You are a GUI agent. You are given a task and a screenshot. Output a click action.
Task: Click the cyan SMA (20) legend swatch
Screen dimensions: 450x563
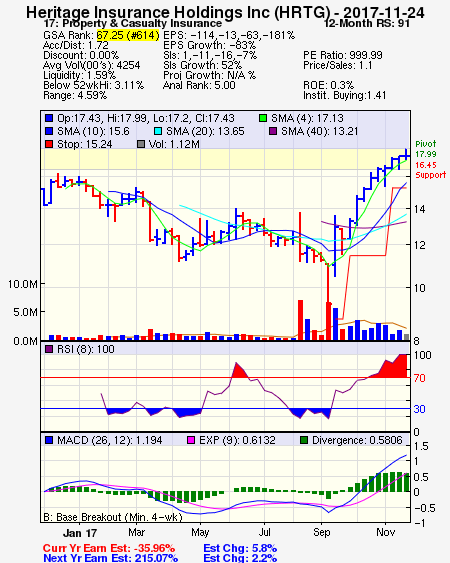158,131
